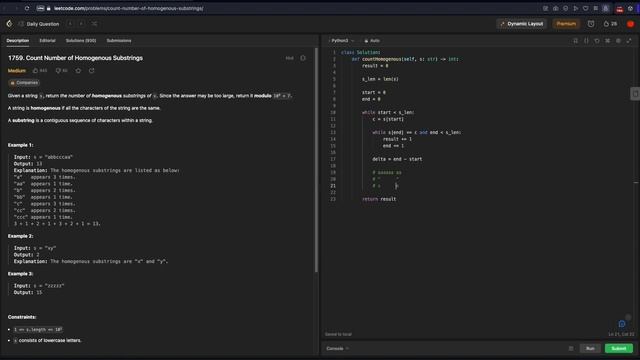The width and height of the screenshot is (640, 360).
Task: Click the LeetCode logo icon
Action: pyautogui.click(x=9, y=24)
